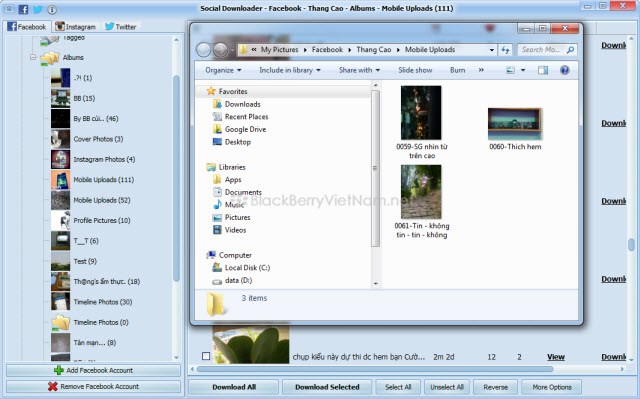Switch to the Twitter tab
The width and height of the screenshot is (640, 399).
[120, 27]
